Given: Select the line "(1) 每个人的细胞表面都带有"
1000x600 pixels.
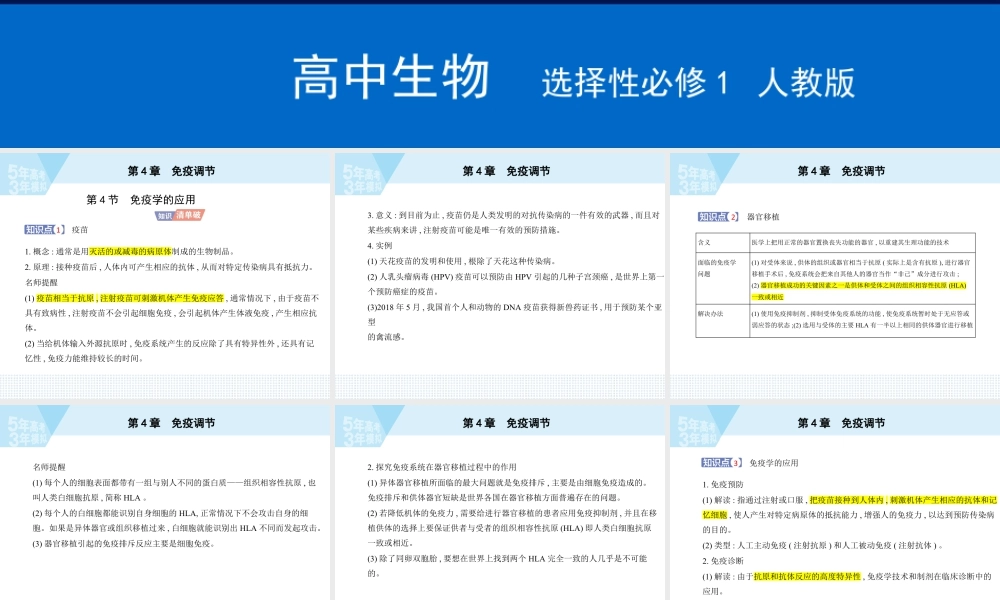Looking at the screenshot, I should click(174, 483).
